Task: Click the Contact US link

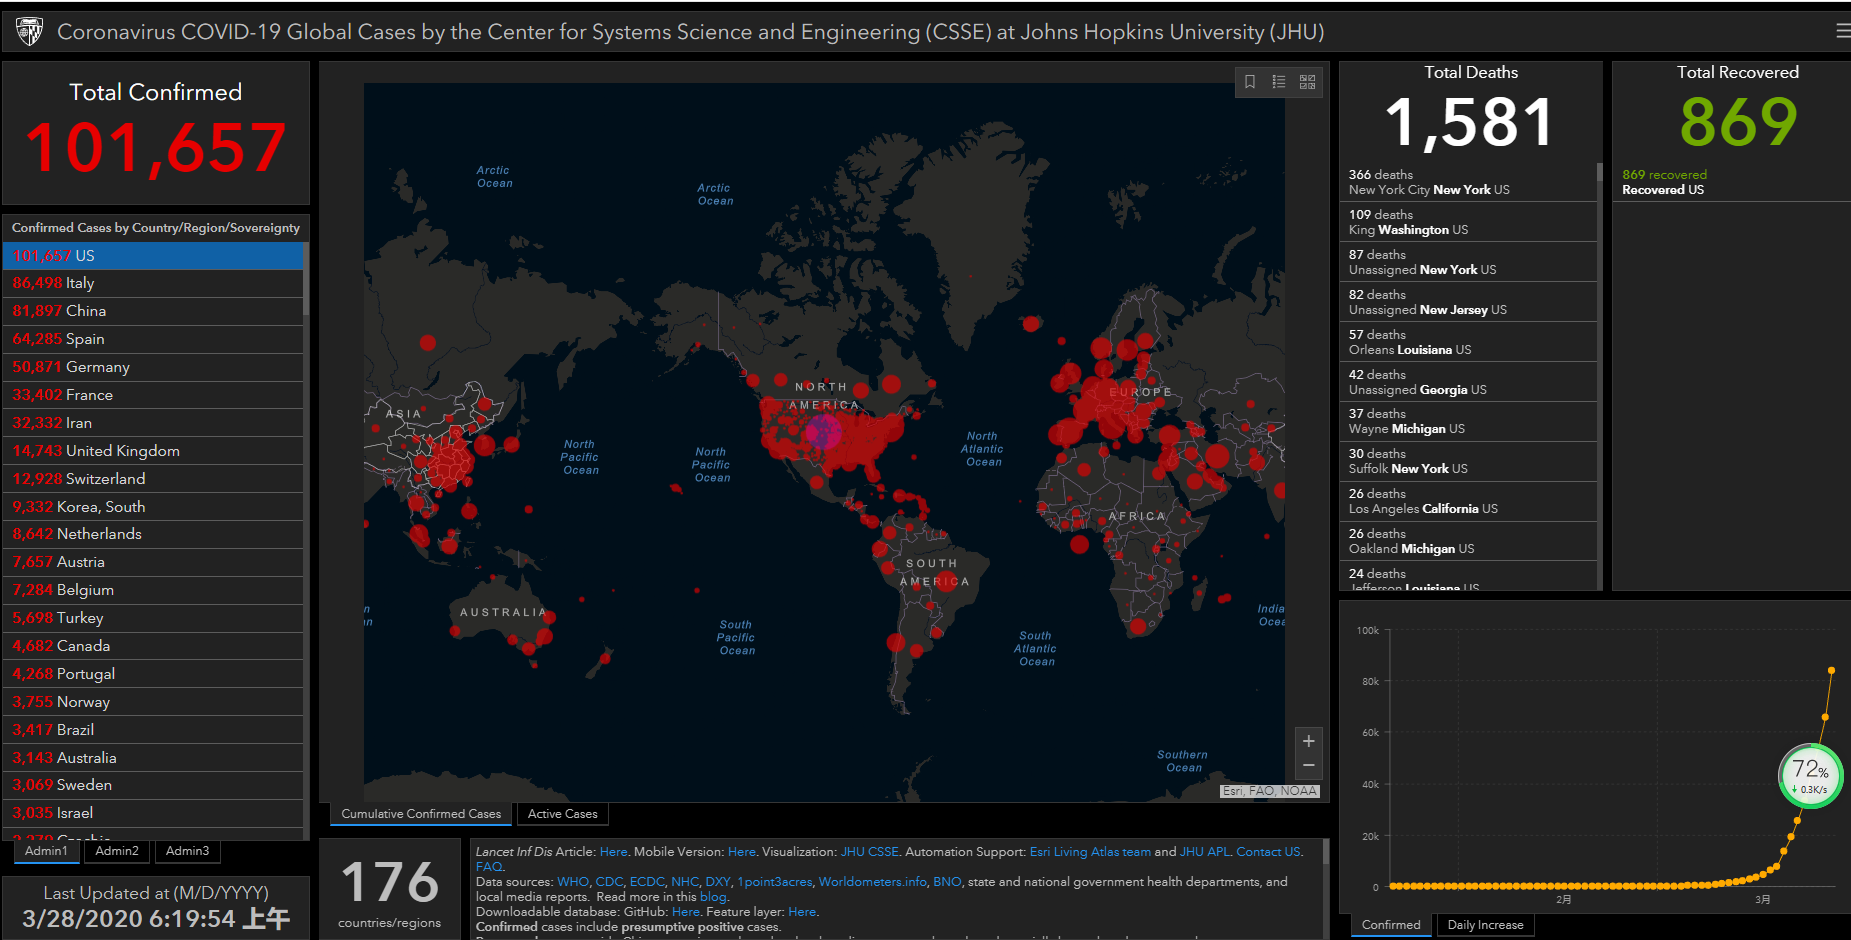Action: pos(1268,852)
